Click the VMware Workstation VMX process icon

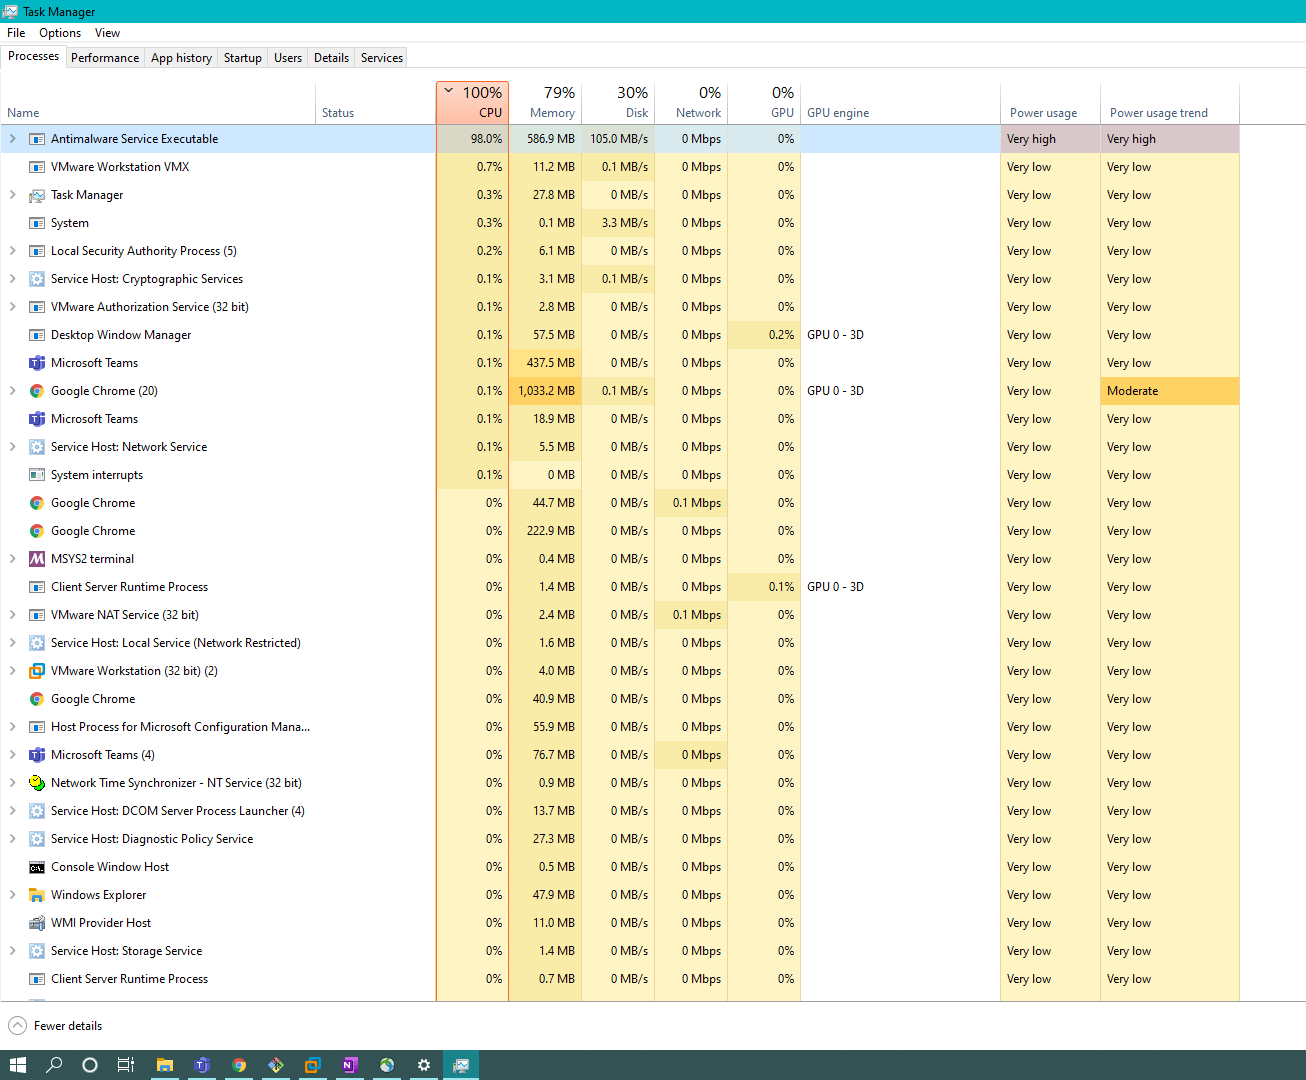[37, 167]
